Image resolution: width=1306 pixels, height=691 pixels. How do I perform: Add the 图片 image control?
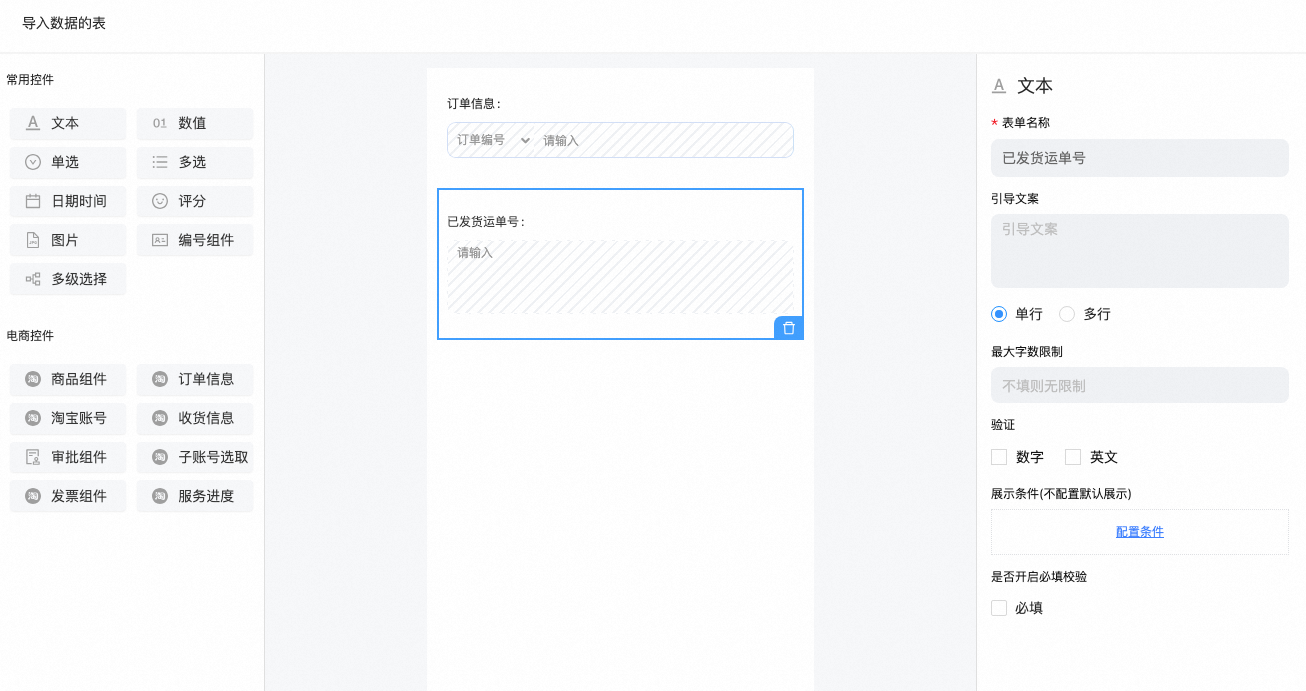click(68, 240)
